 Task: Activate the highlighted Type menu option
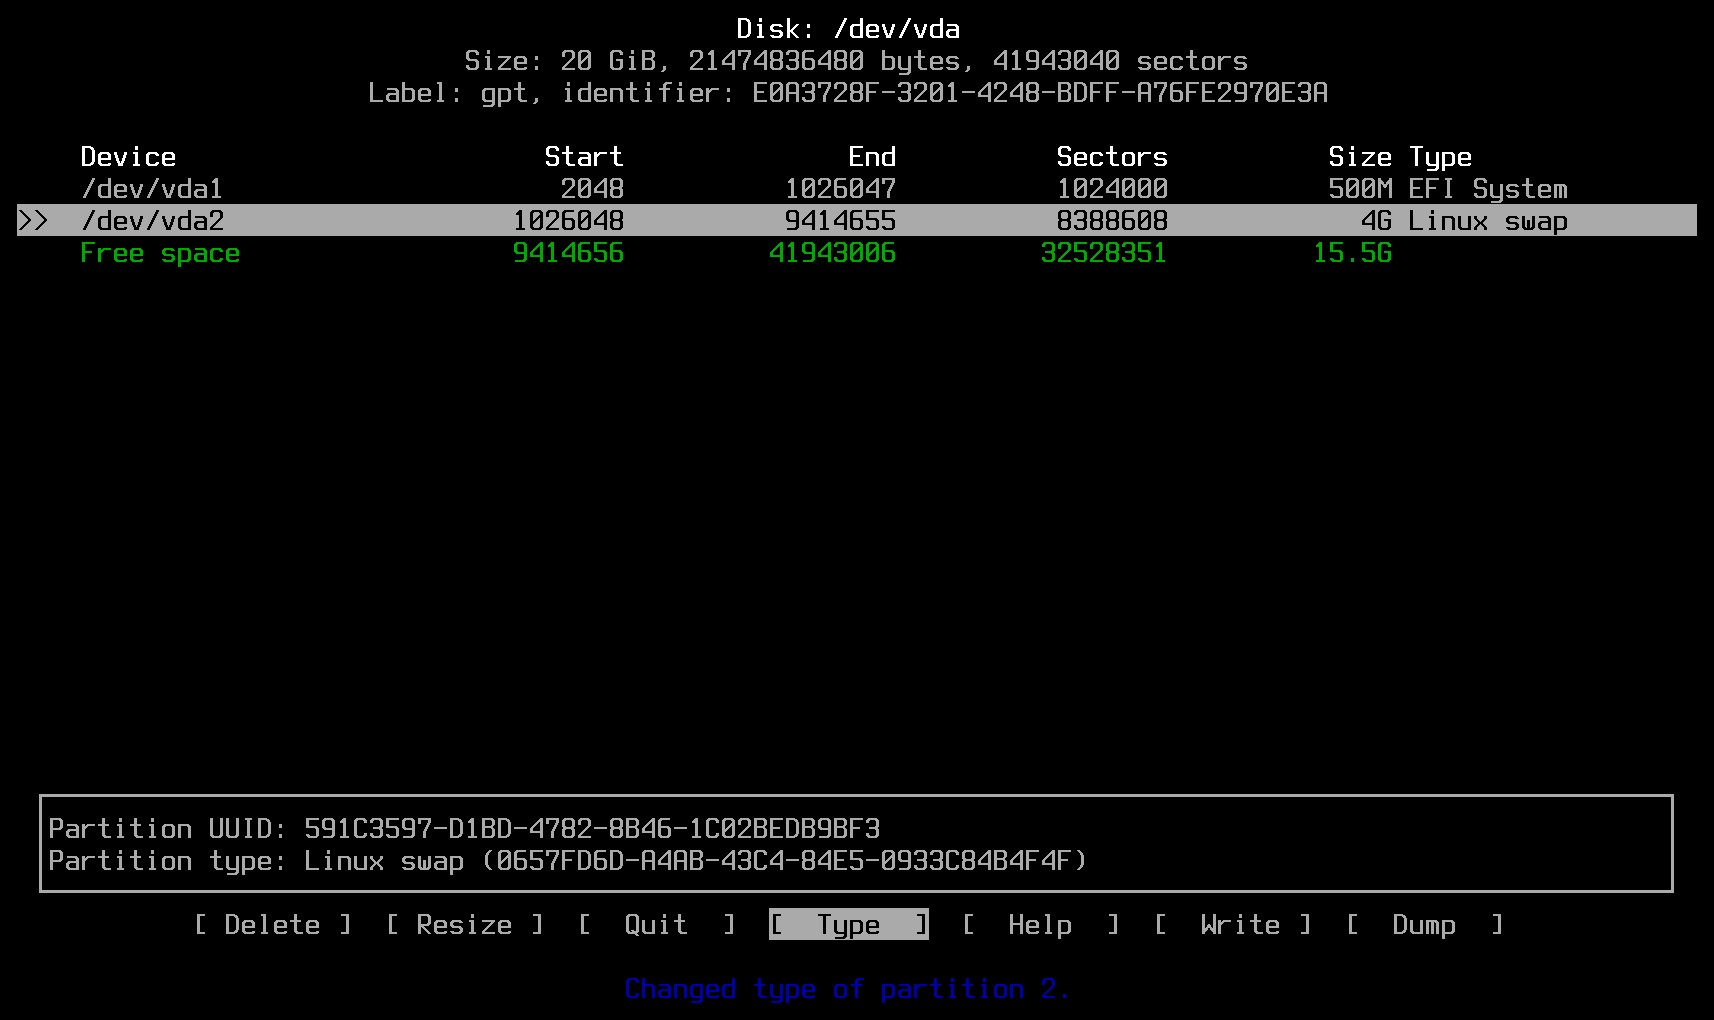pyautogui.click(x=848, y=925)
